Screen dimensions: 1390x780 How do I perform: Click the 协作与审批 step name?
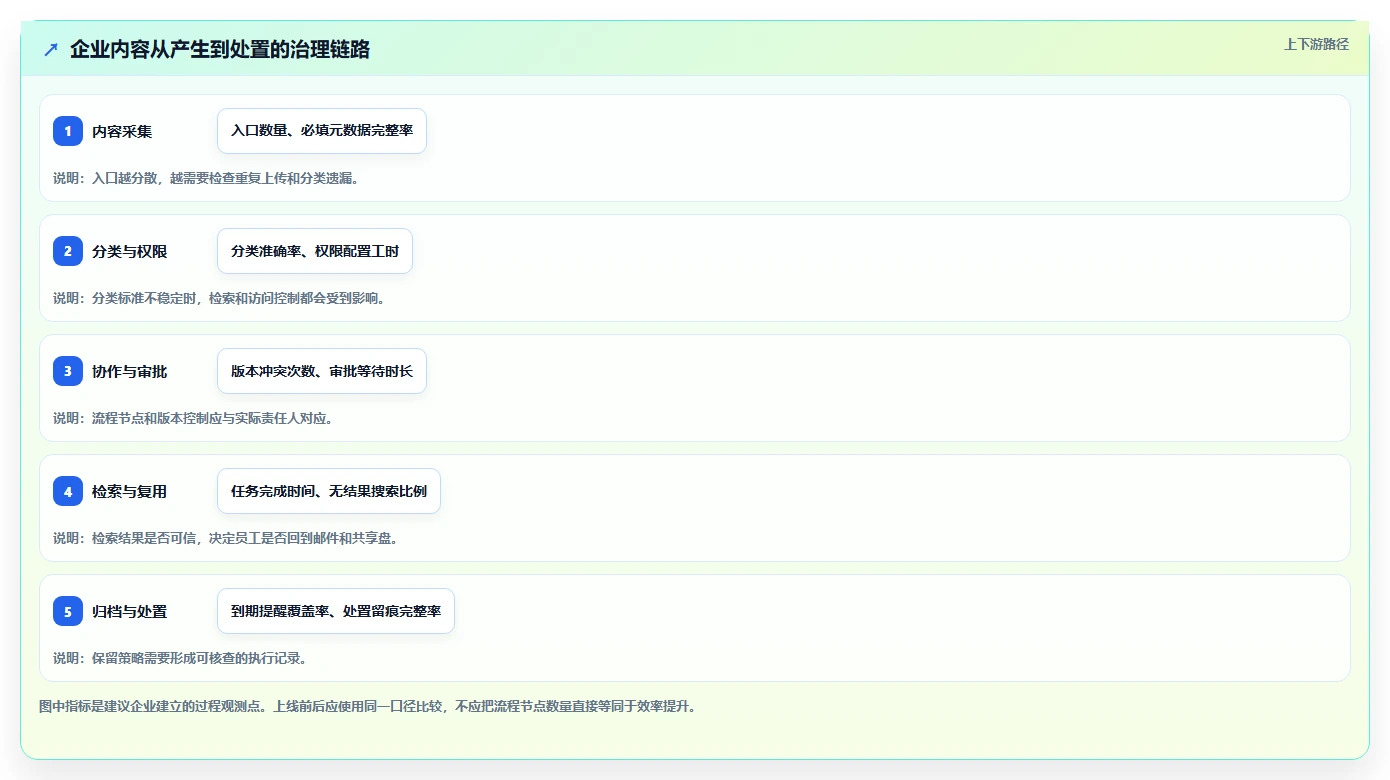[x=130, y=371]
